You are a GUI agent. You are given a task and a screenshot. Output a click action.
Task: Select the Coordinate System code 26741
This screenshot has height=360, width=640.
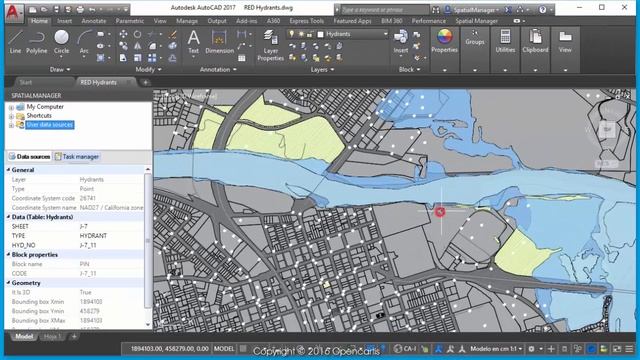pos(88,198)
